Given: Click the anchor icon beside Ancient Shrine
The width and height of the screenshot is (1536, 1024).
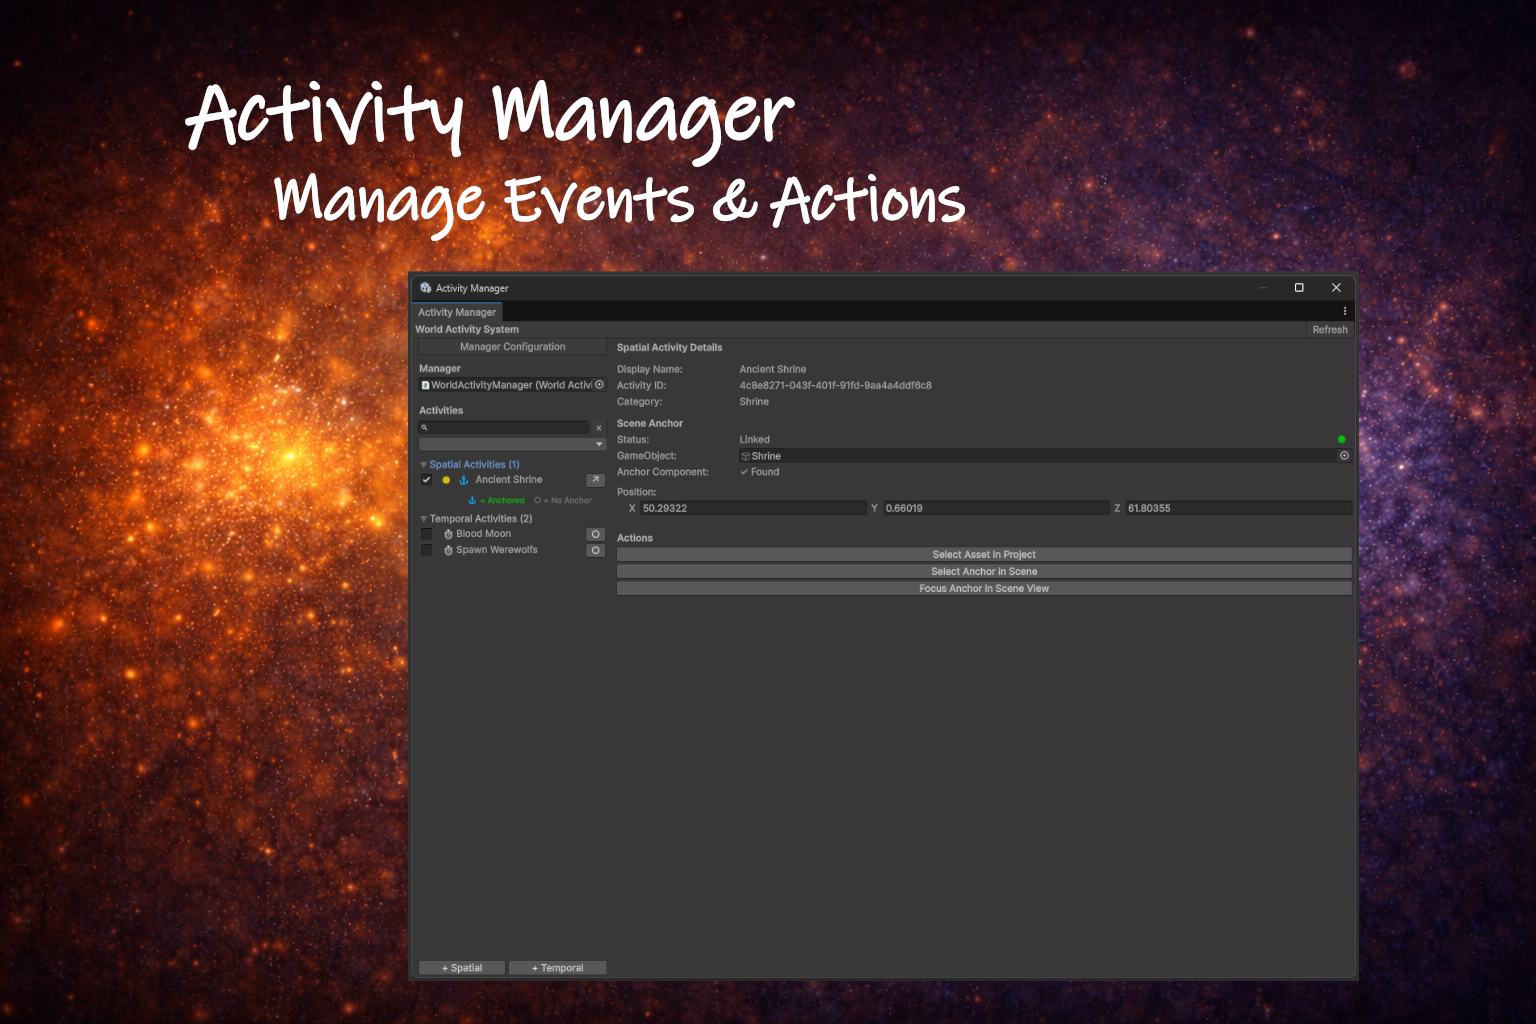Looking at the screenshot, I should (x=463, y=480).
